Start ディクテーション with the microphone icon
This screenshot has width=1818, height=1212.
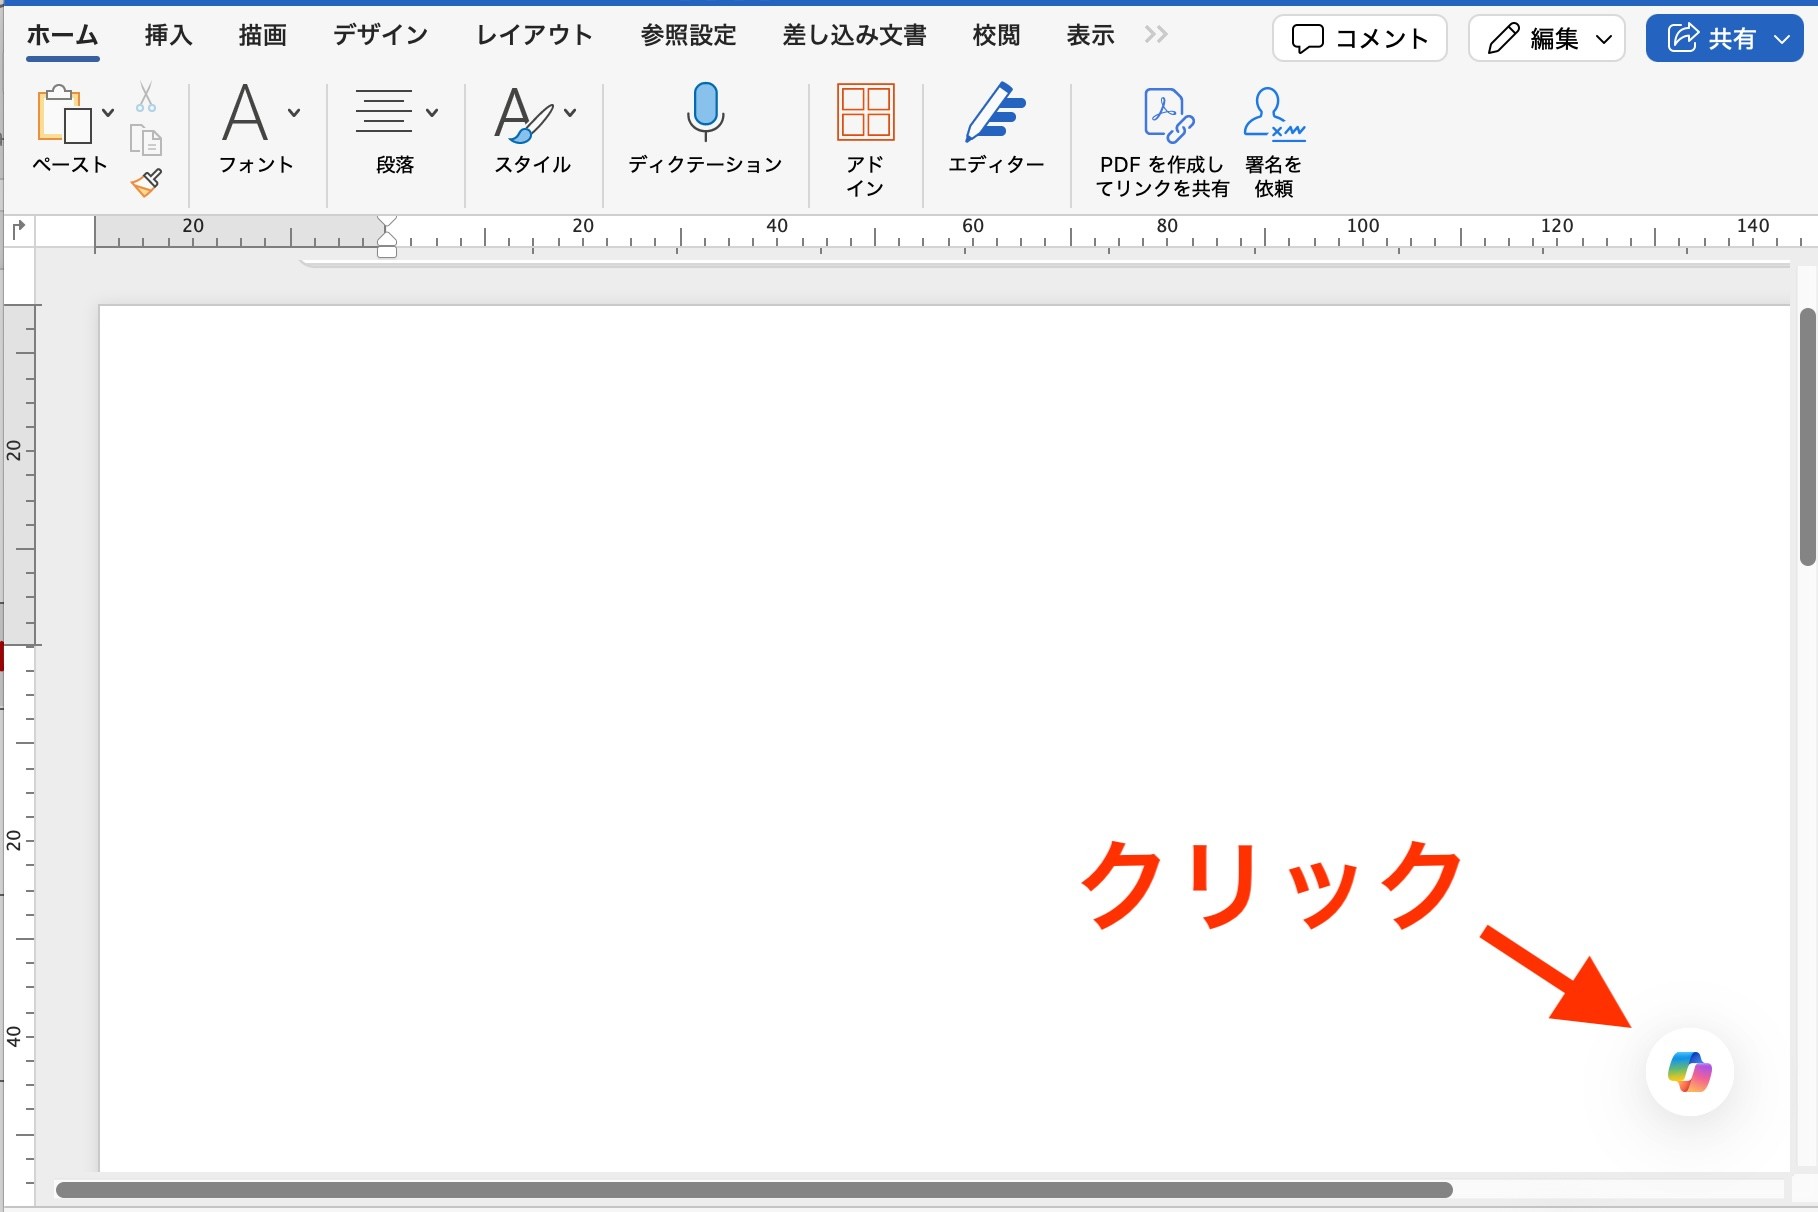(705, 112)
